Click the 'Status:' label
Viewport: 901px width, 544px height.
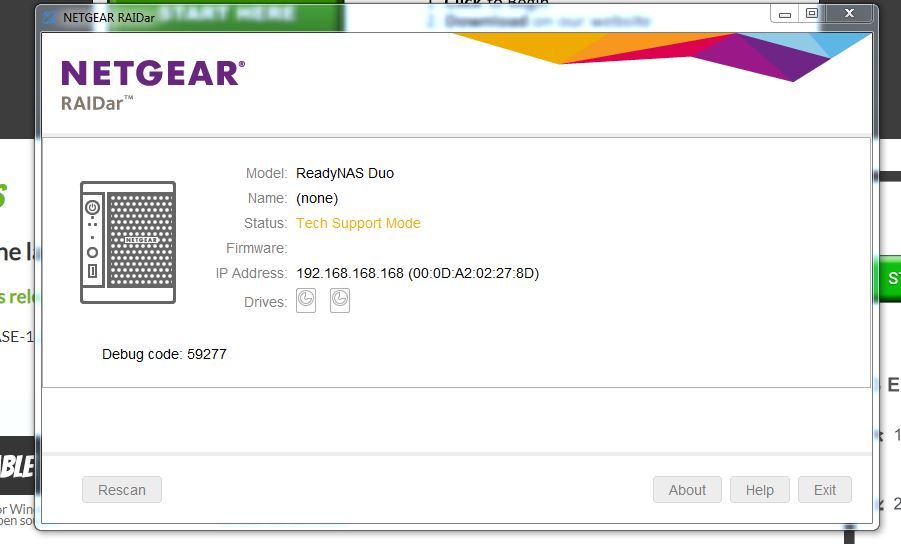point(265,223)
